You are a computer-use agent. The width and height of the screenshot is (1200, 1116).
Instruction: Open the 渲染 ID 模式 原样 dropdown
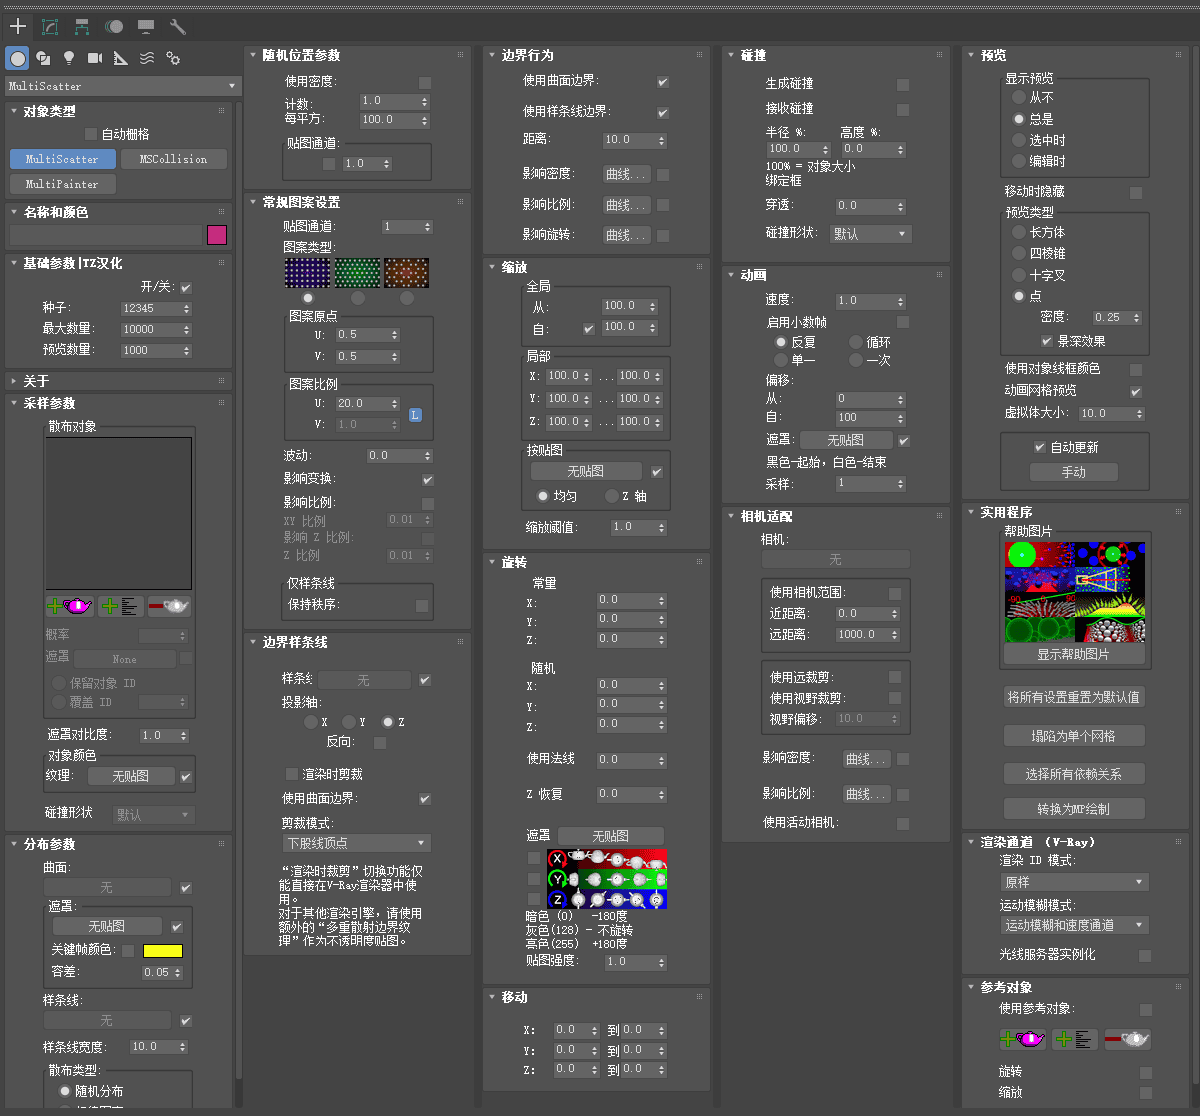tap(1074, 882)
